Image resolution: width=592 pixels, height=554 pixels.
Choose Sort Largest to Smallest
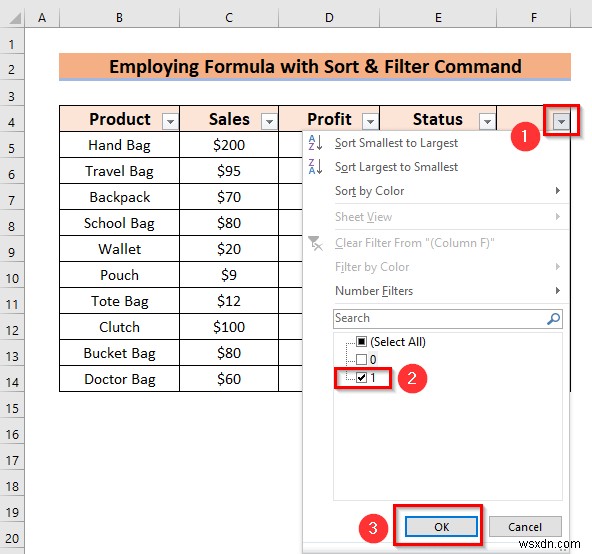396,167
